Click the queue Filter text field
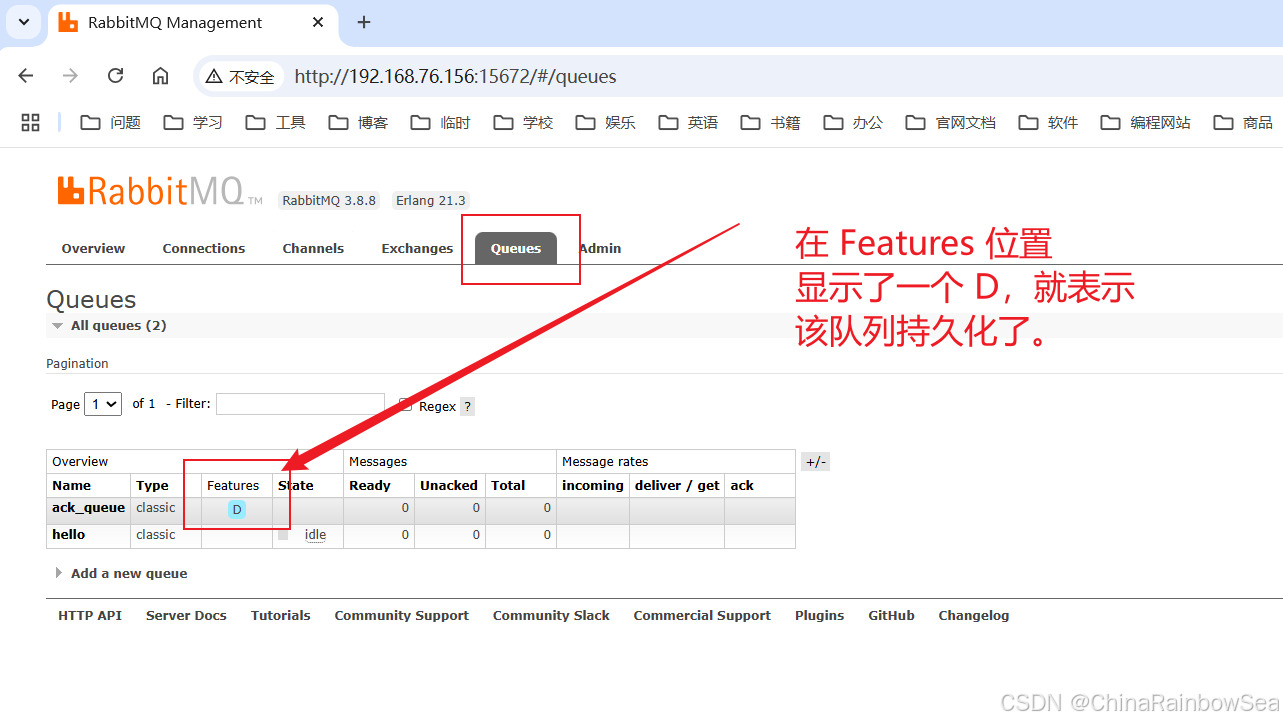1283x724 pixels. click(300, 404)
